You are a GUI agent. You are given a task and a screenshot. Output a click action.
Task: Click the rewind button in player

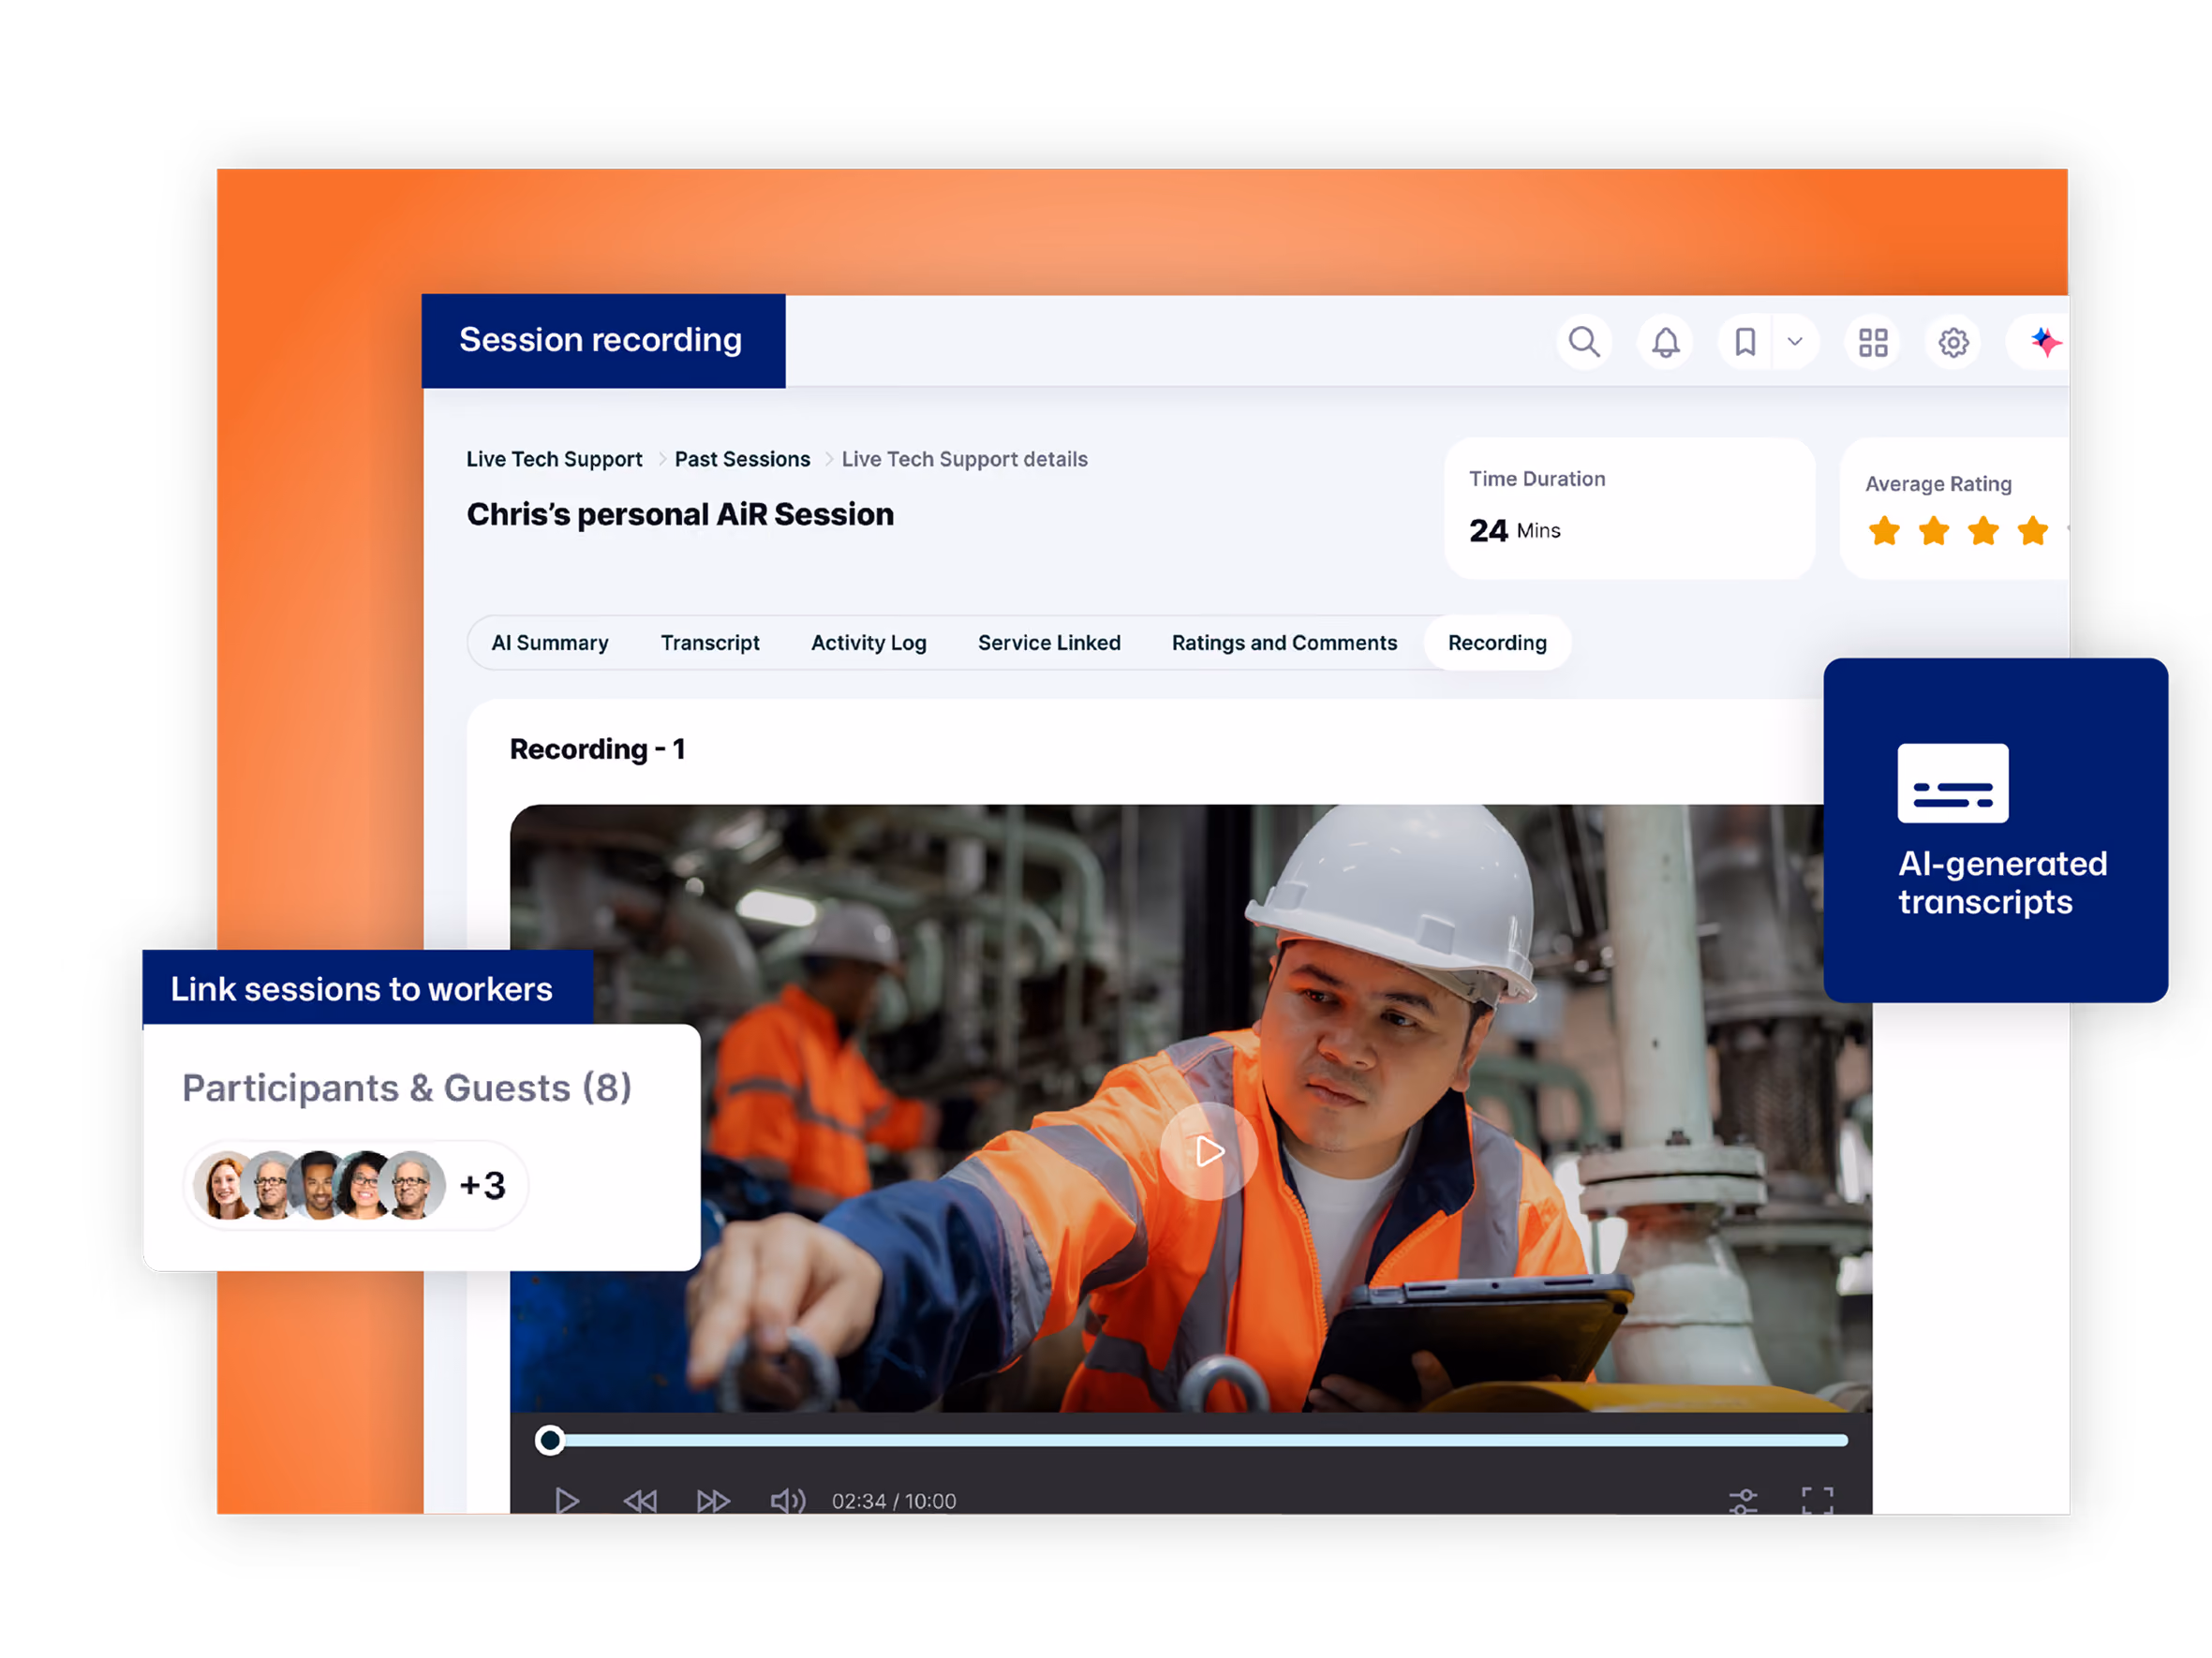[640, 1501]
